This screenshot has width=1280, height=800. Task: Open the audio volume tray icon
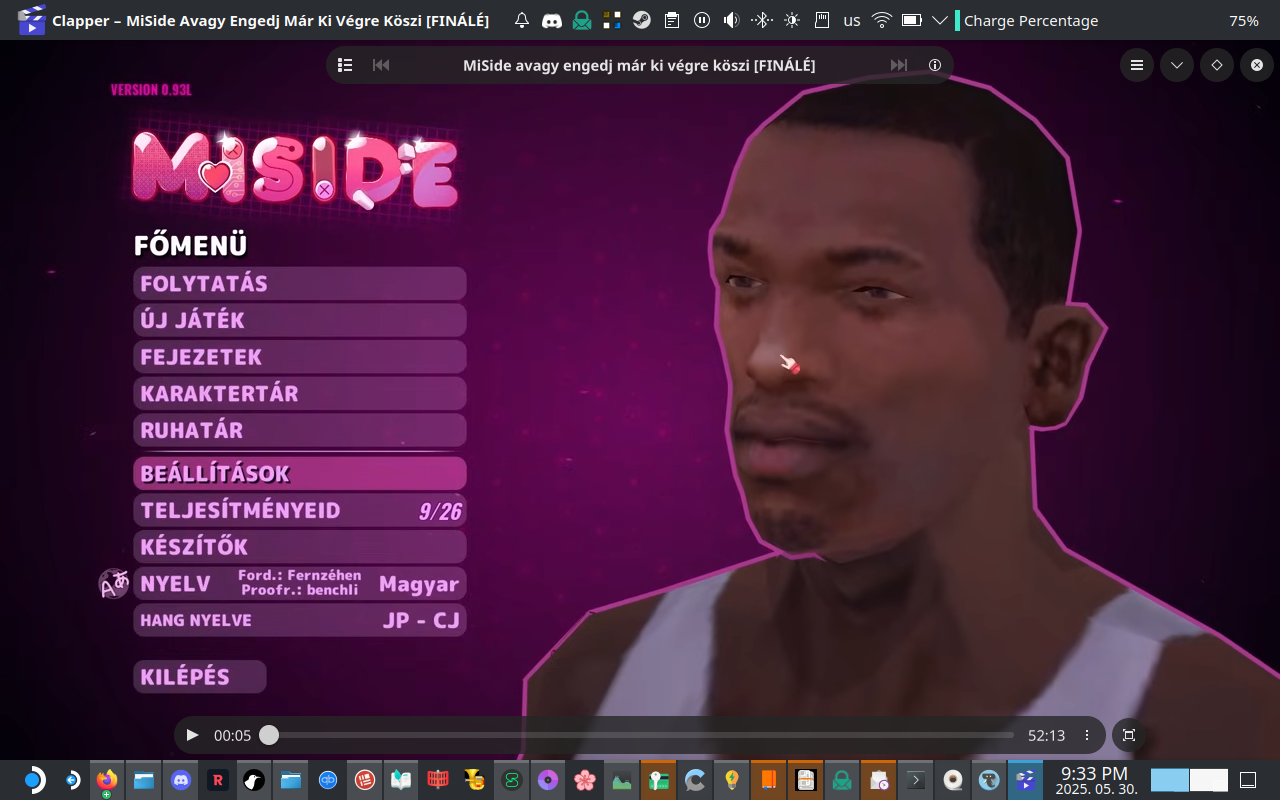point(732,20)
